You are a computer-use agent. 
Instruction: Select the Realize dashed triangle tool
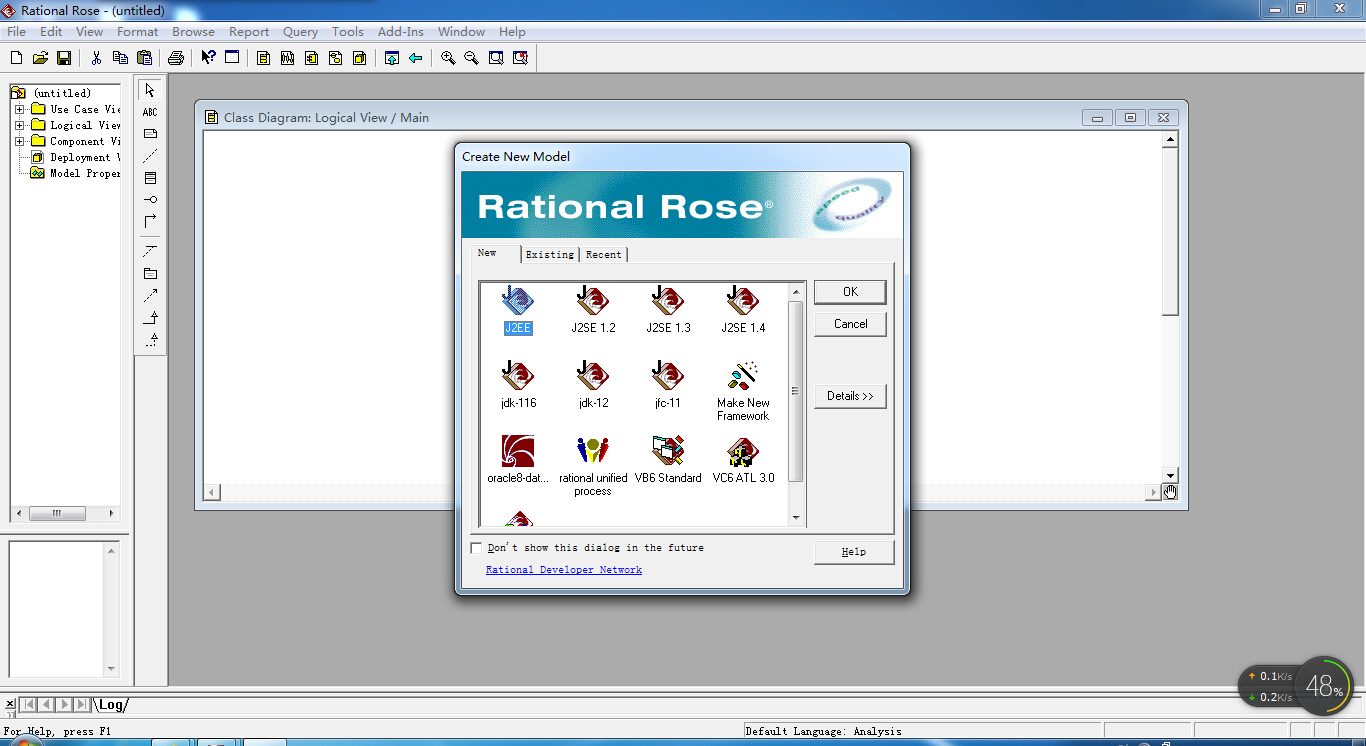click(150, 340)
